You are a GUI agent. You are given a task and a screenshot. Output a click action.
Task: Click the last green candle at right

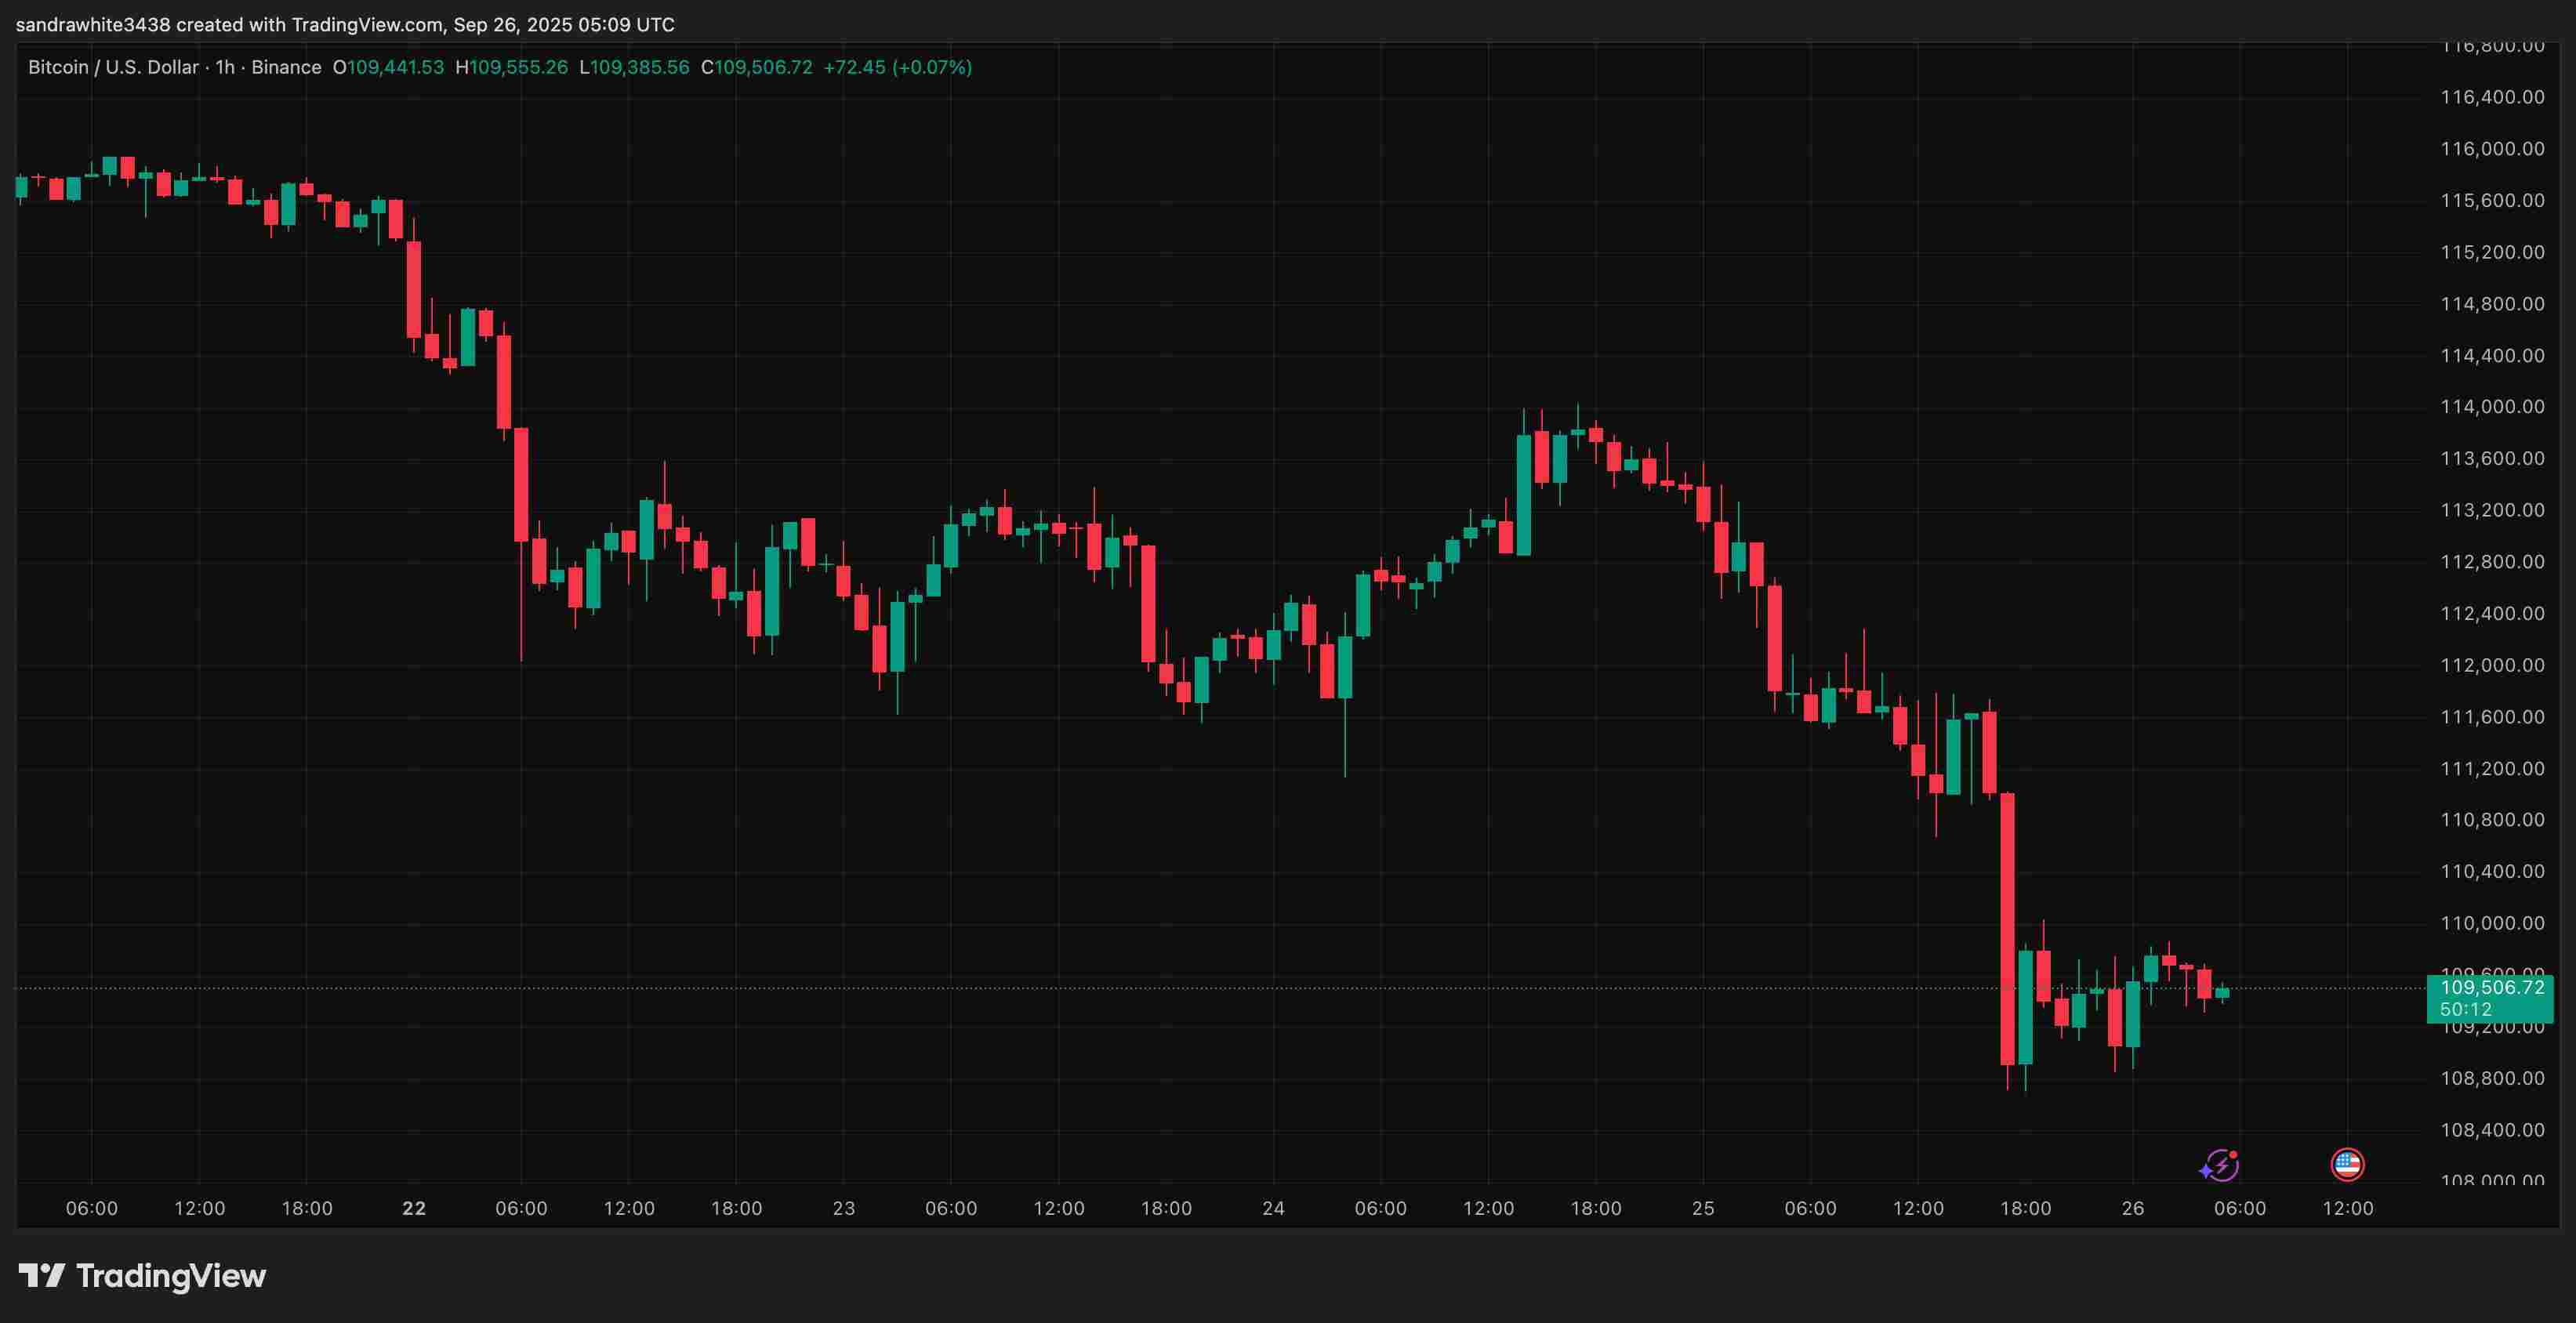[2222, 993]
